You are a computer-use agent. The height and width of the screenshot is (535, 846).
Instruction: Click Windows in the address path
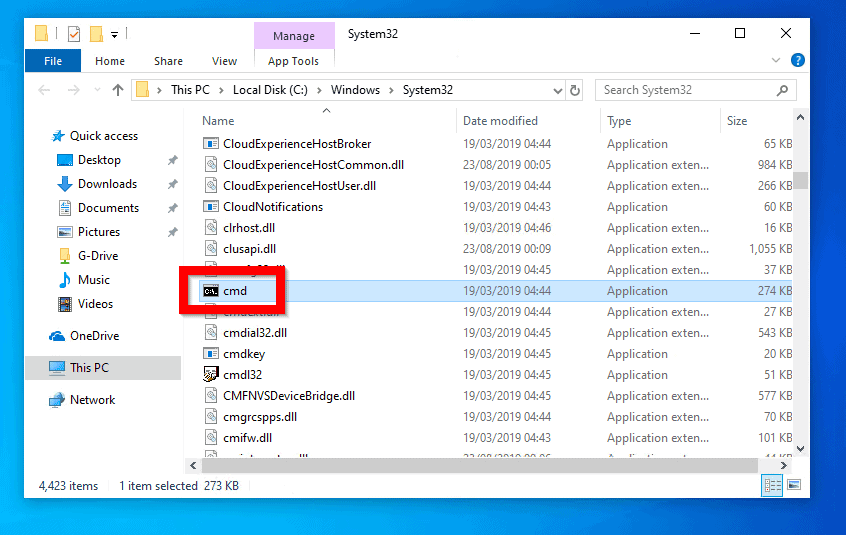355,90
